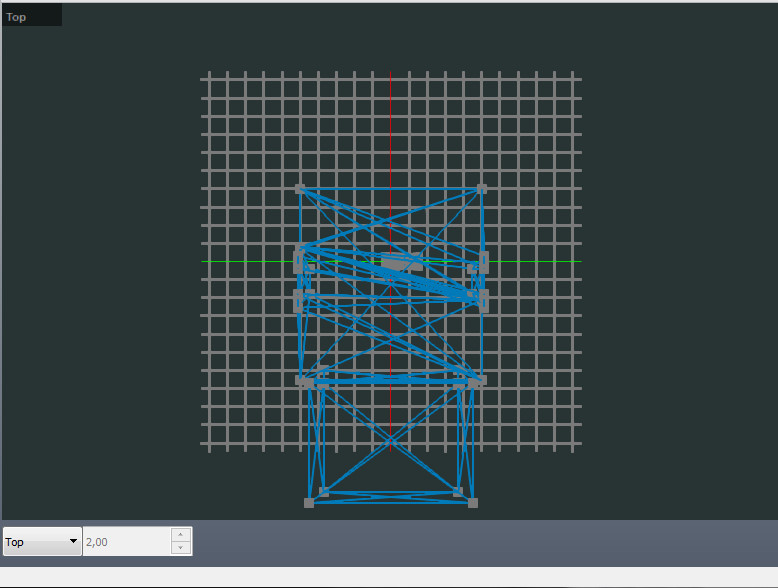Select the node at top-left corner of the blue mesh

point(300,189)
